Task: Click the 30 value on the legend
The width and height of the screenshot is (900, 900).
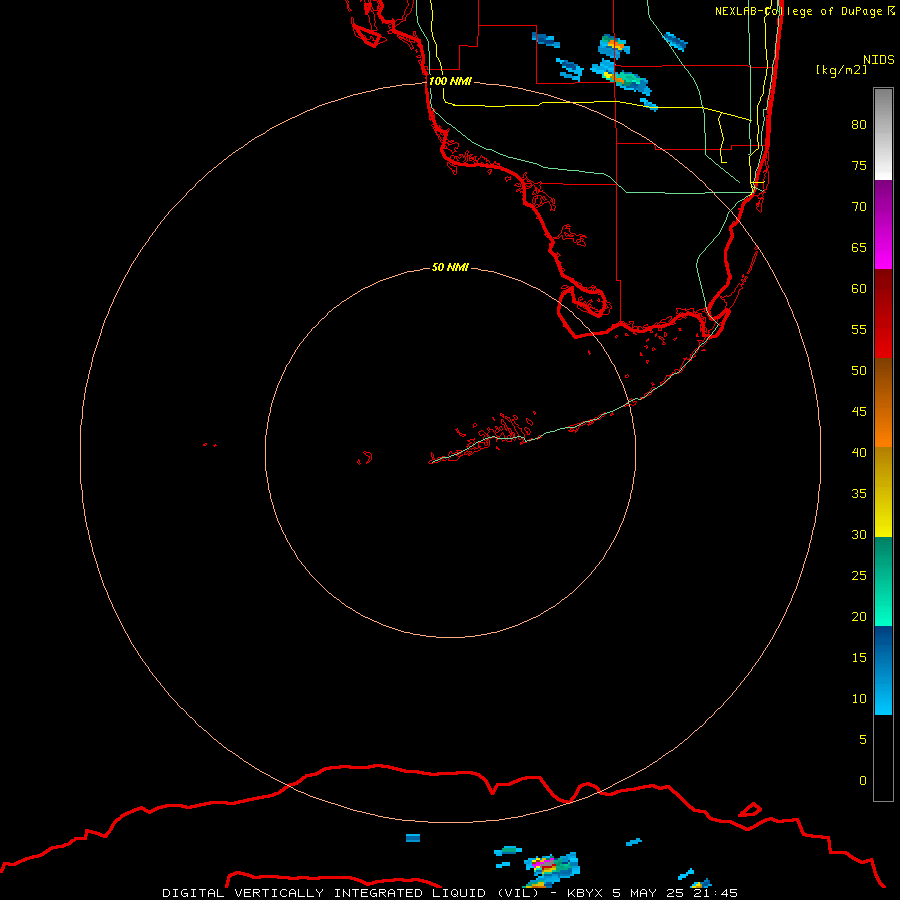Action: point(859,534)
